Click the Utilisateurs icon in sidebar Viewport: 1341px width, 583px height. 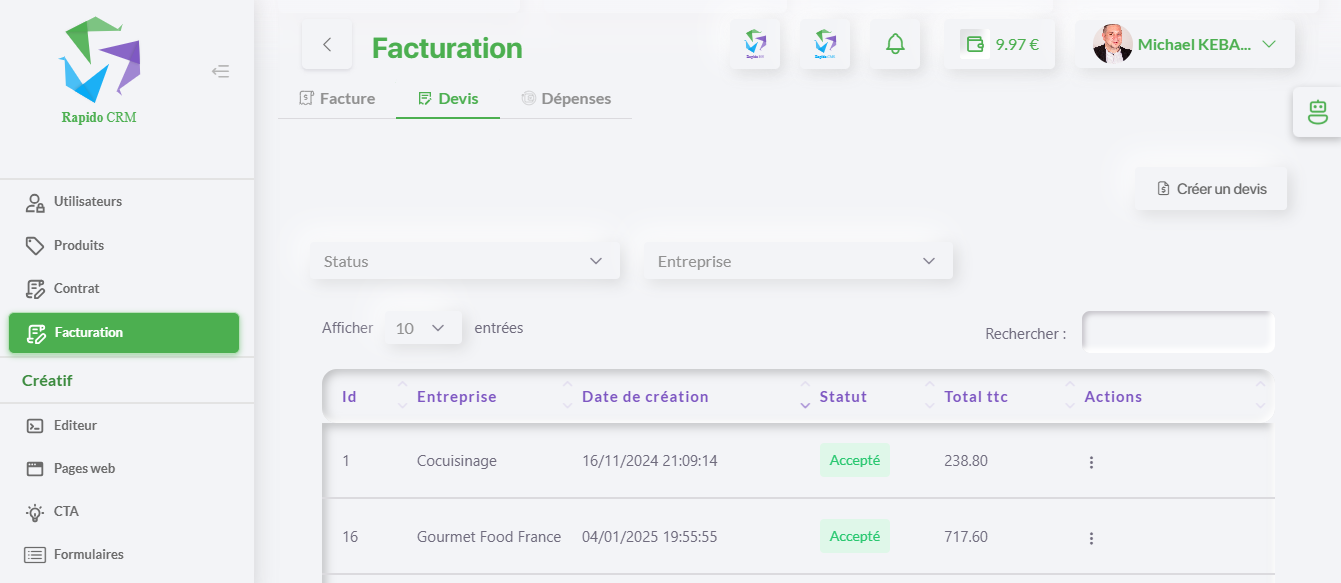pyautogui.click(x=35, y=203)
